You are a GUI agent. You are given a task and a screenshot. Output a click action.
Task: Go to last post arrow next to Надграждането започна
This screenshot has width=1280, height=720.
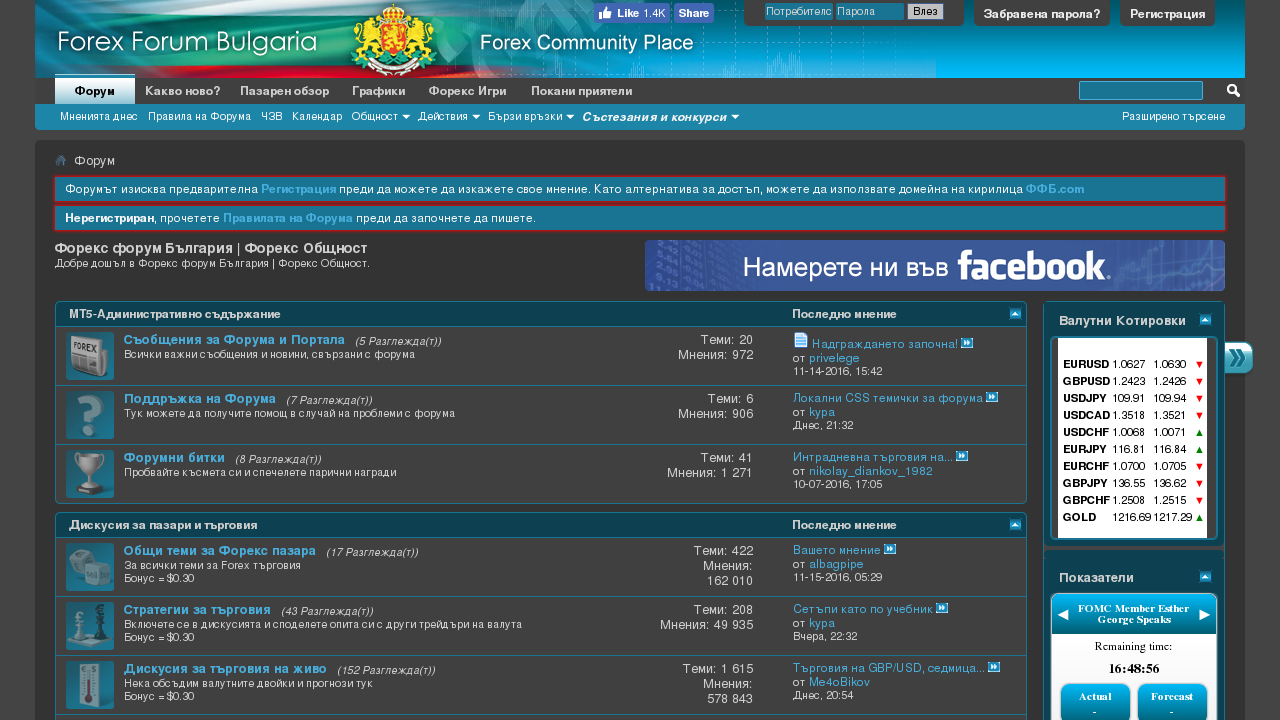[967, 343]
